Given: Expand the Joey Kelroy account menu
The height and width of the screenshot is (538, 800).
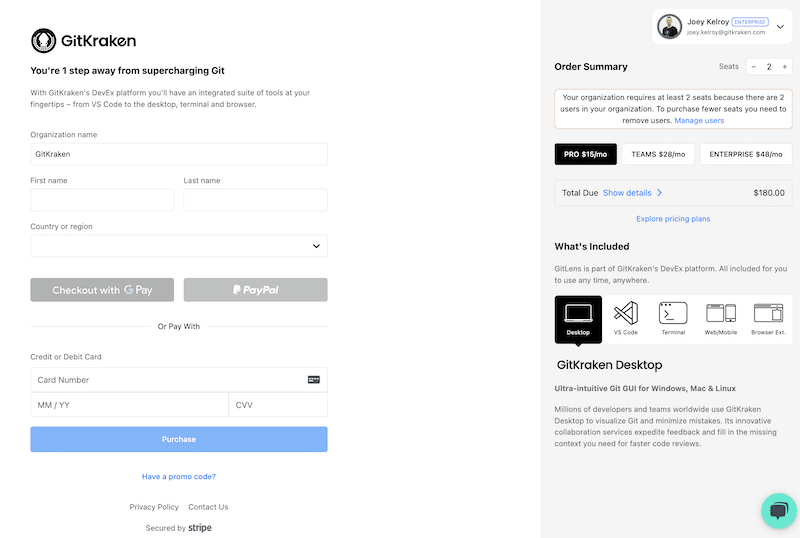Looking at the screenshot, I should coord(780,27).
